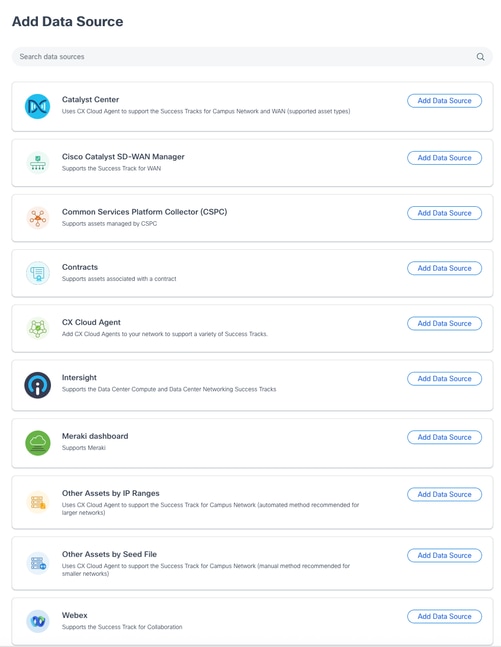Add Data Source for Contracts
This screenshot has width=501, height=647.
(x=444, y=268)
